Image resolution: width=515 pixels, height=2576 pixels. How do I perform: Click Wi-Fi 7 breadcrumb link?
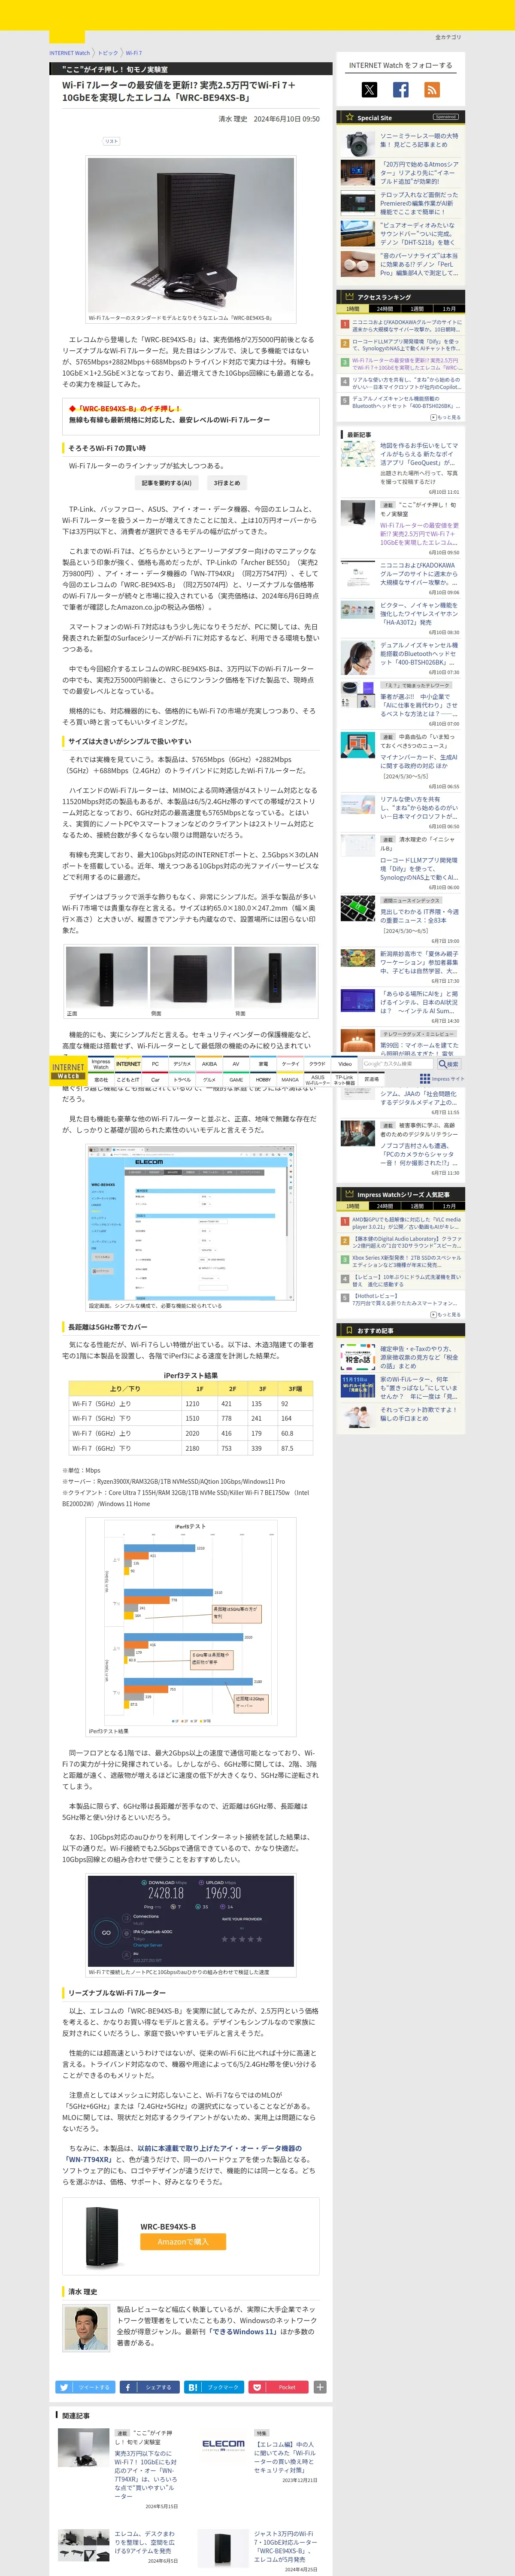pyautogui.click(x=134, y=53)
